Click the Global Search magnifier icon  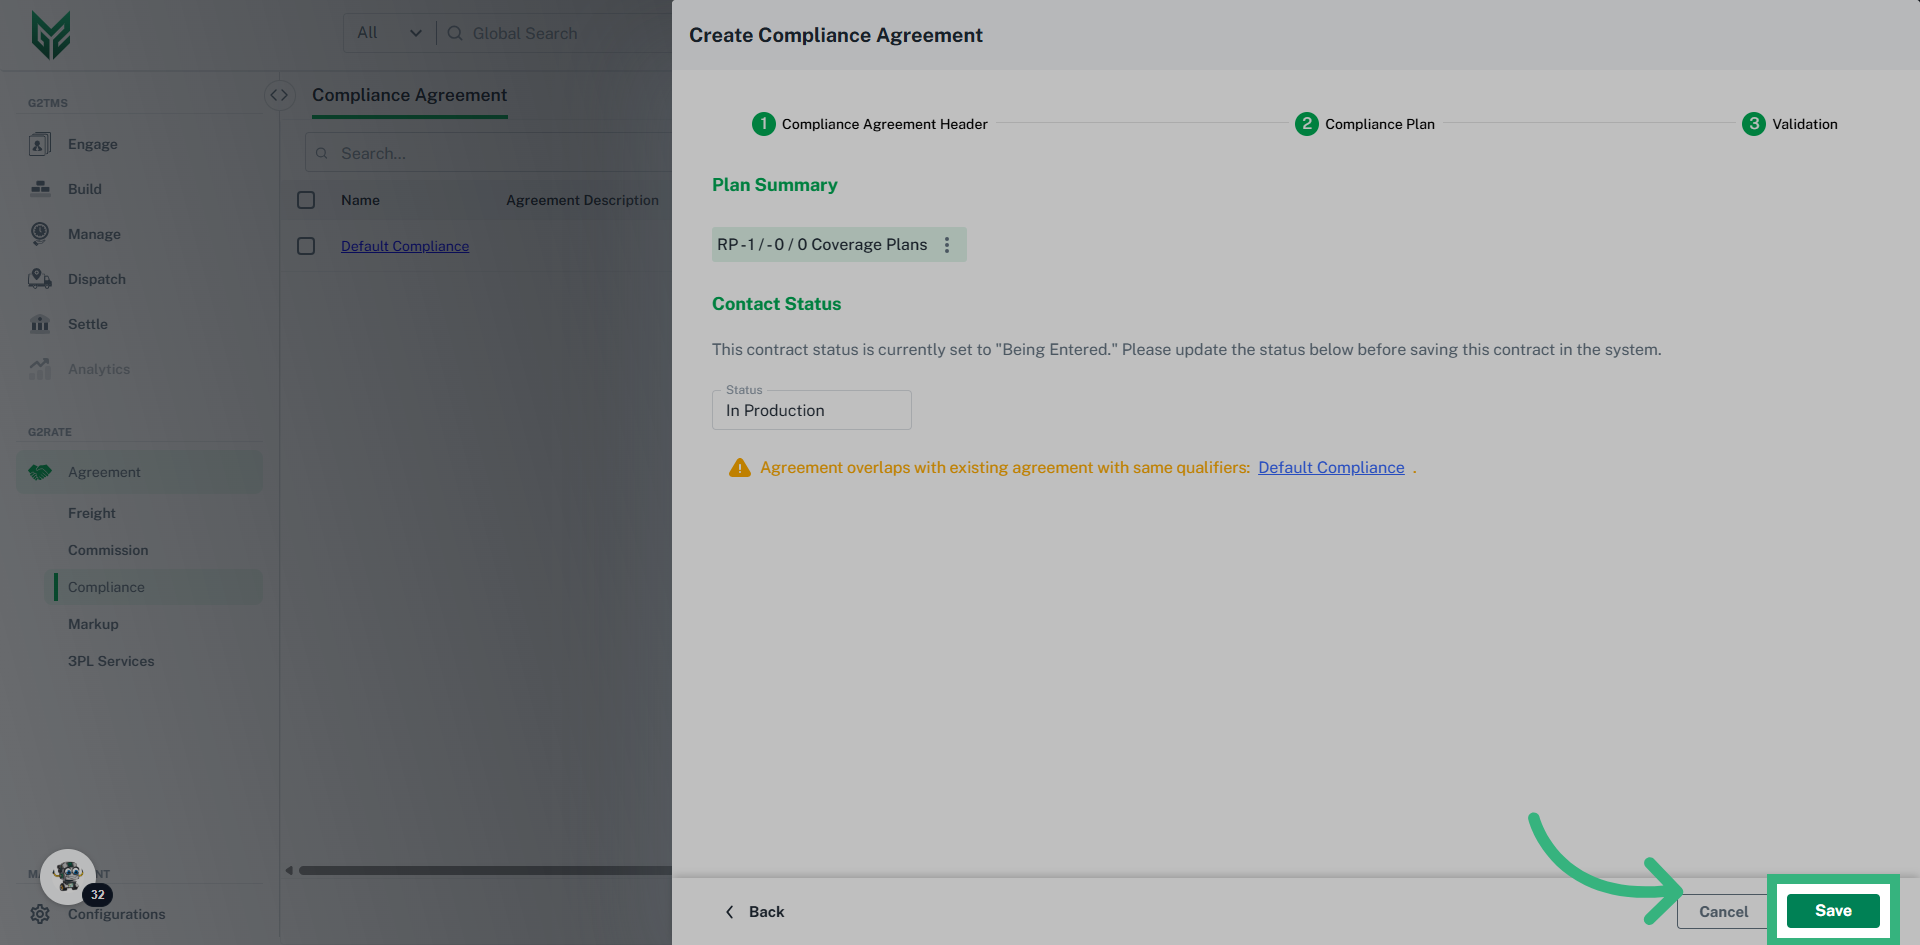click(x=455, y=33)
